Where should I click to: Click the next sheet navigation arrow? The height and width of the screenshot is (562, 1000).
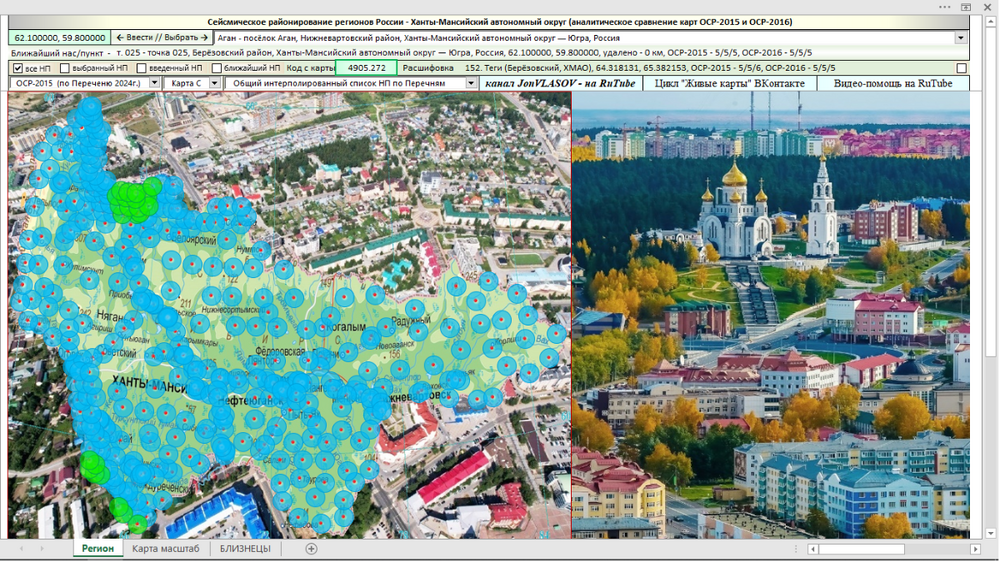(42, 549)
